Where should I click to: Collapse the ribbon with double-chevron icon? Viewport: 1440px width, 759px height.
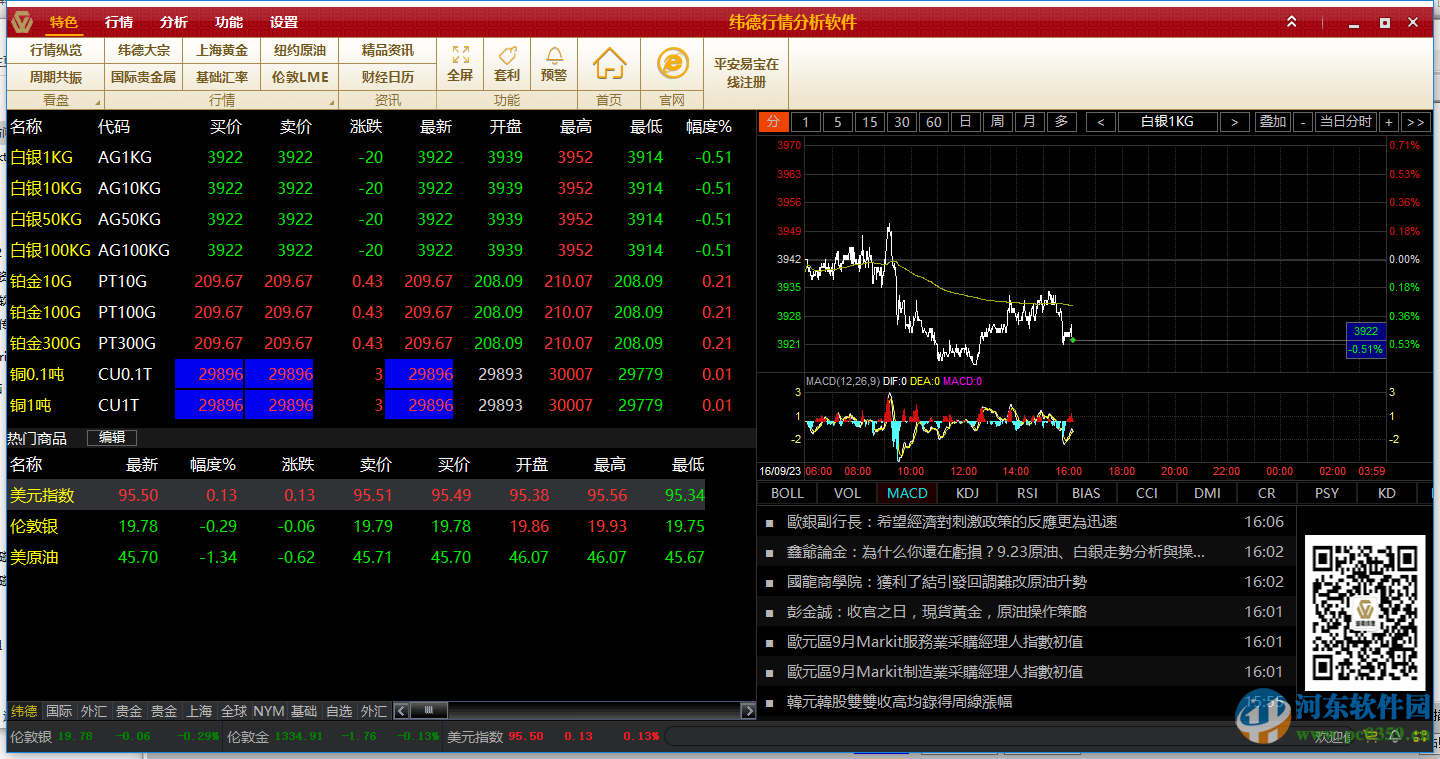coord(1291,22)
